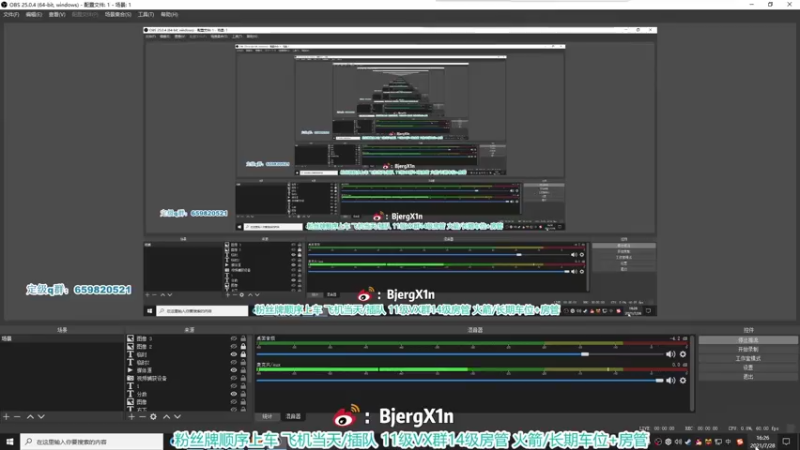
Task: Click the LIVE 00:00:00 status bar timer
Action: click(657, 429)
